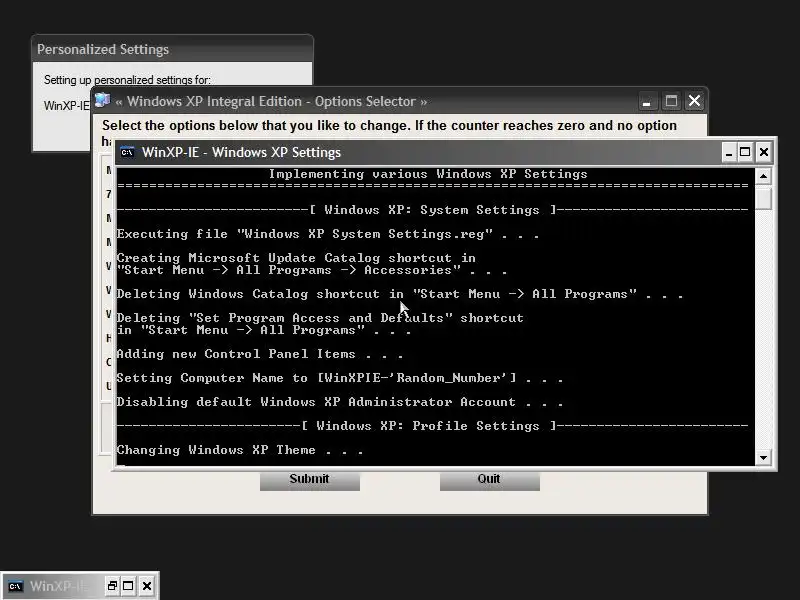
Task: Close the WinXP-IE Windows XP Settings console
Action: point(763,152)
